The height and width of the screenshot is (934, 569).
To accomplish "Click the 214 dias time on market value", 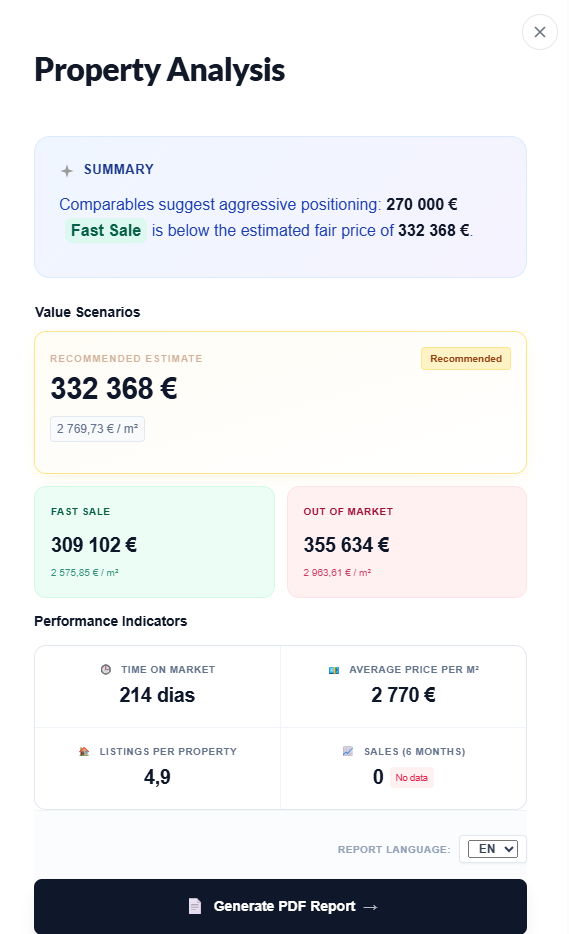I will (157, 695).
